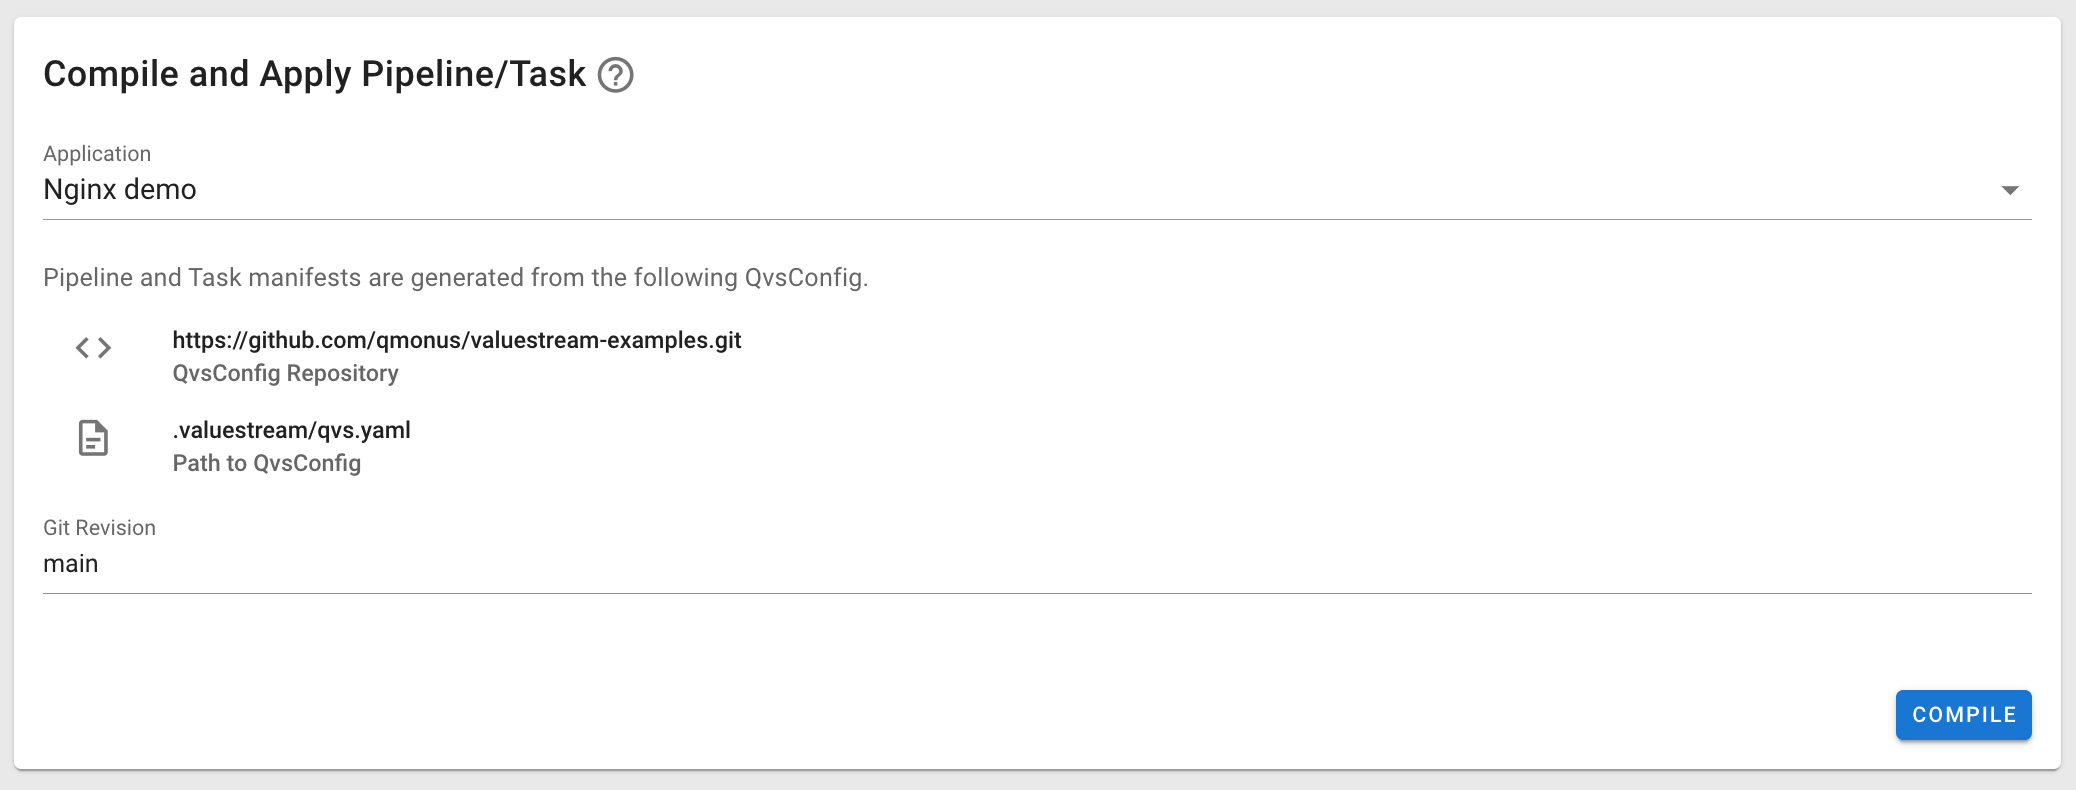Click the .valuestream/qvs.yaml path text

point(291,430)
